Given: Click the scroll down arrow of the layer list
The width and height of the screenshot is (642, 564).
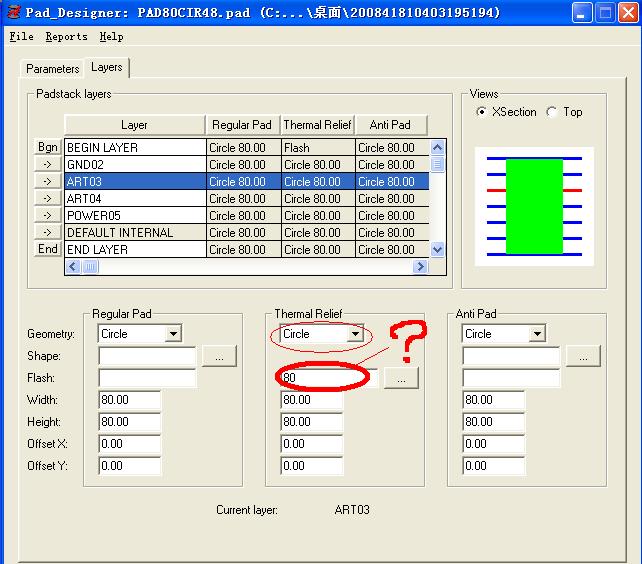Looking at the screenshot, I should click(x=437, y=249).
